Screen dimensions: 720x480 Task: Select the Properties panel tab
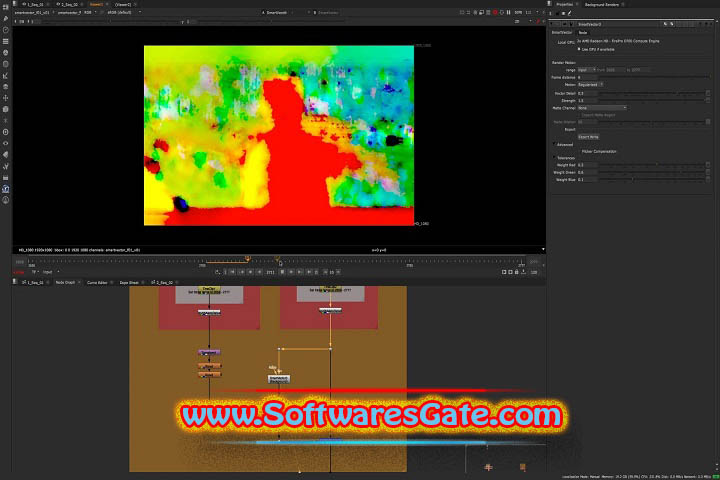[x=564, y=4]
